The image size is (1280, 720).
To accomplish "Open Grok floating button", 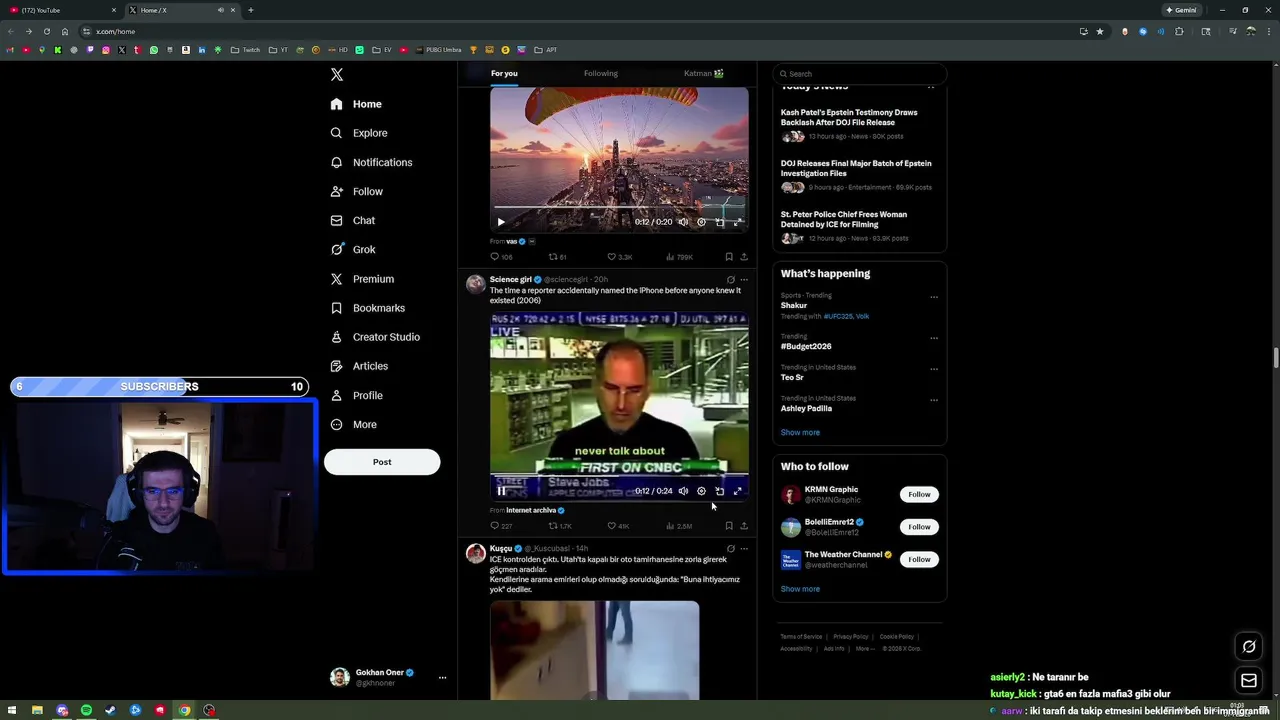I will click(x=1249, y=647).
